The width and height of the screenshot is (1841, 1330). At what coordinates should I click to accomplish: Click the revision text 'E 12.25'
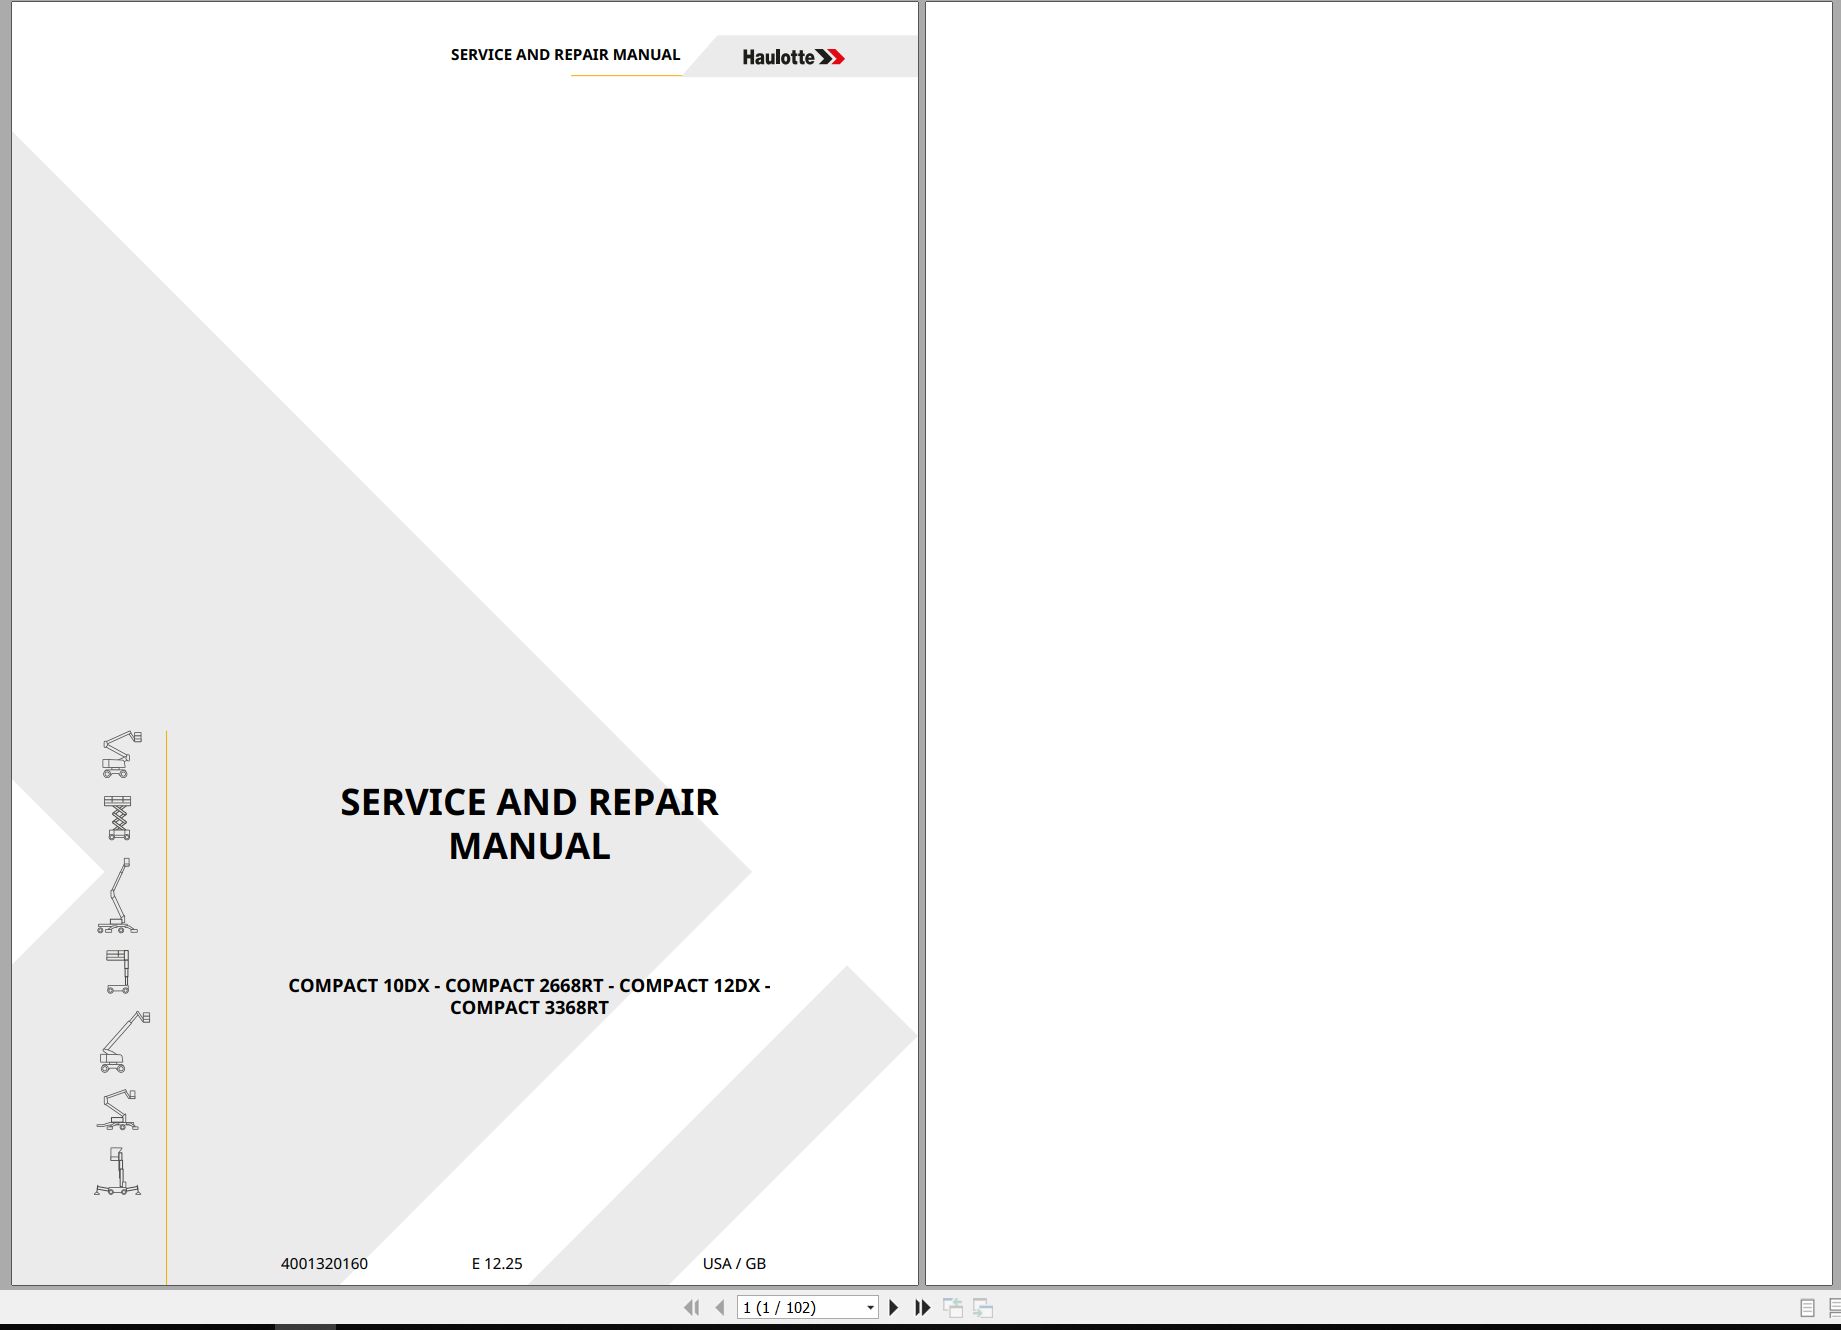497,1264
